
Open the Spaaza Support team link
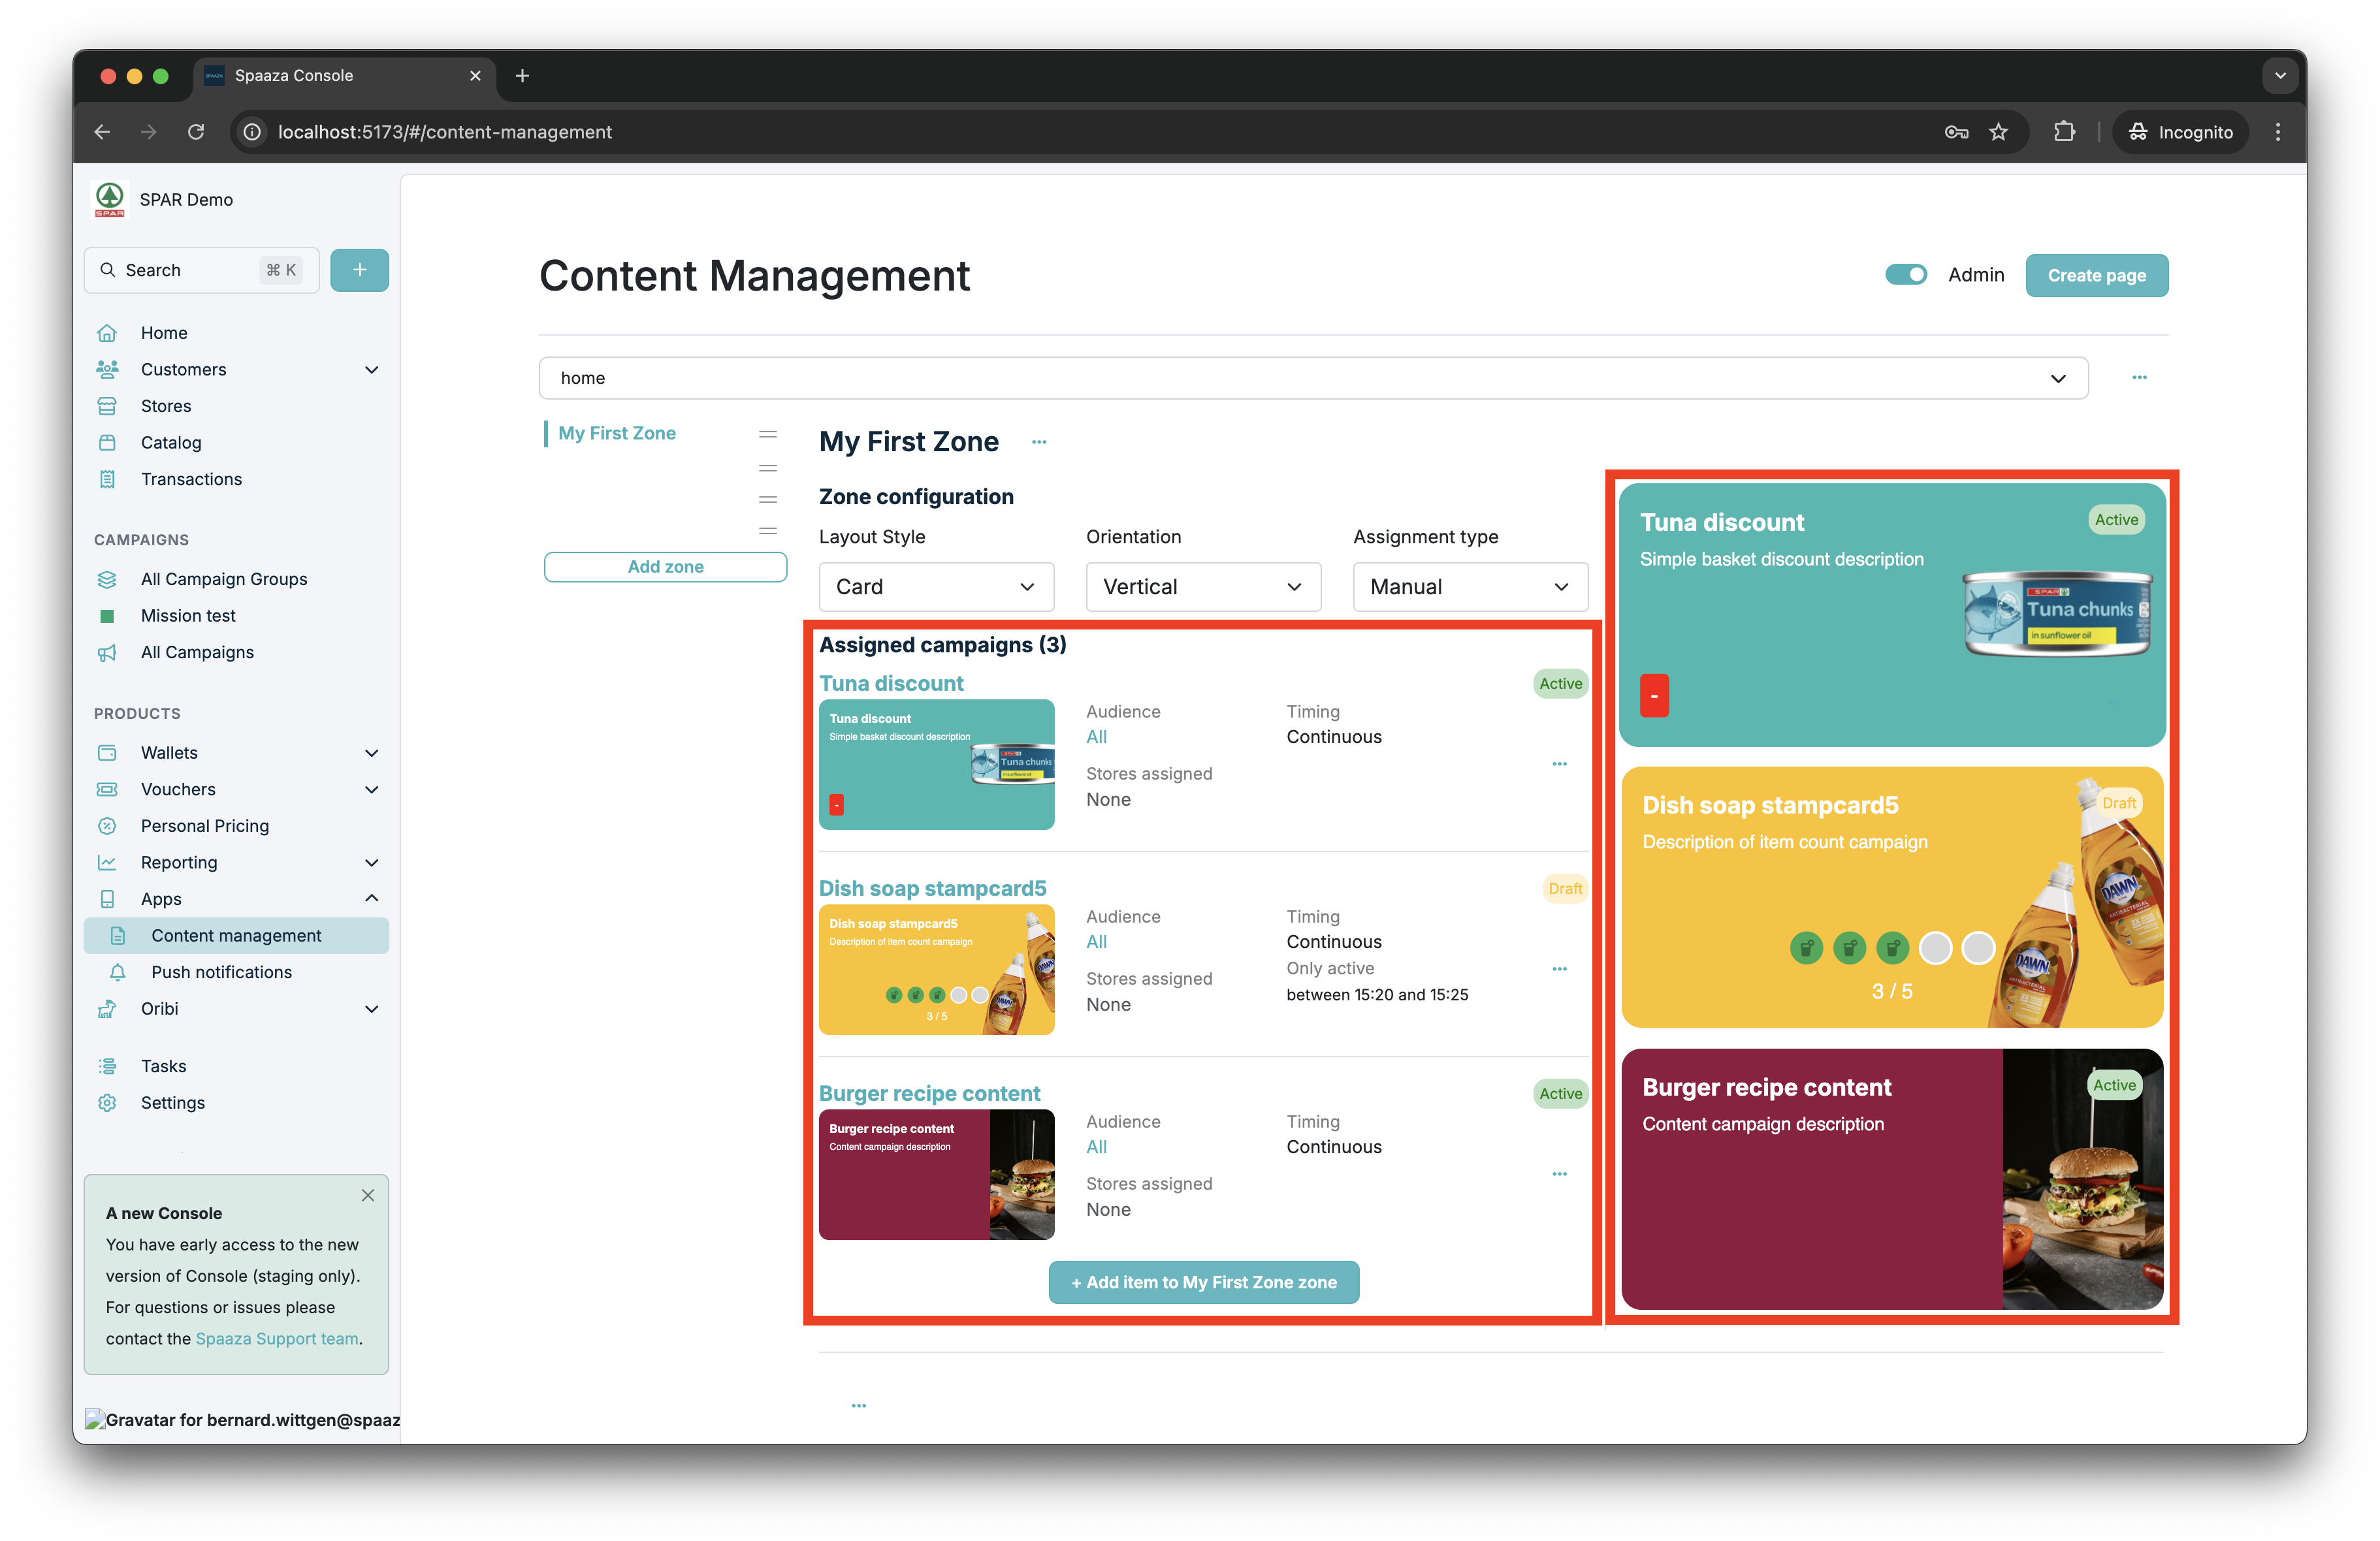276,1338
